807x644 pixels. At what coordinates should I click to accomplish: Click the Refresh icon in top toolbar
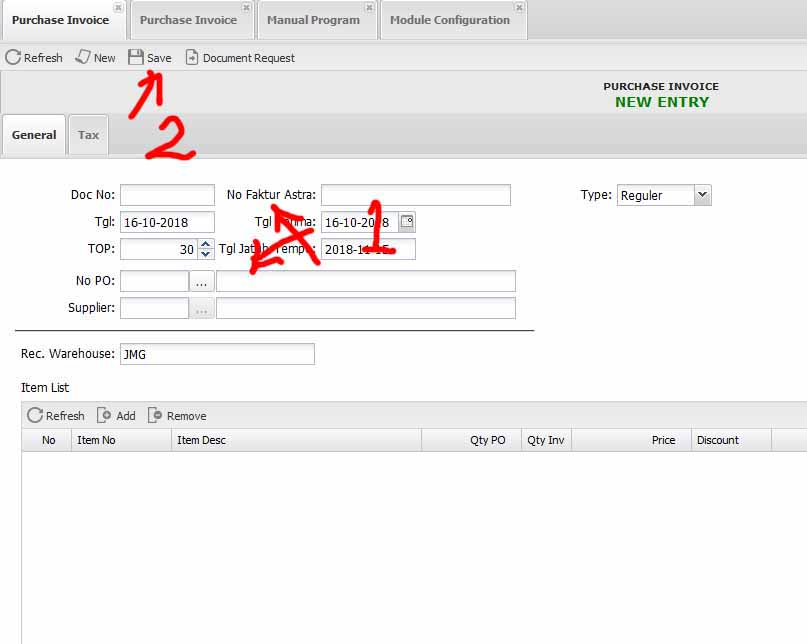pyautogui.click(x=13, y=58)
